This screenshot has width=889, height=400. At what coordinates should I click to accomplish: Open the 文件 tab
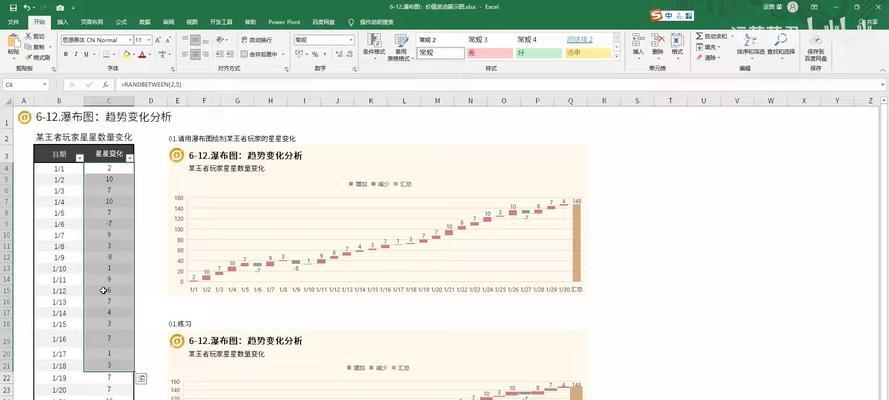click(13, 22)
